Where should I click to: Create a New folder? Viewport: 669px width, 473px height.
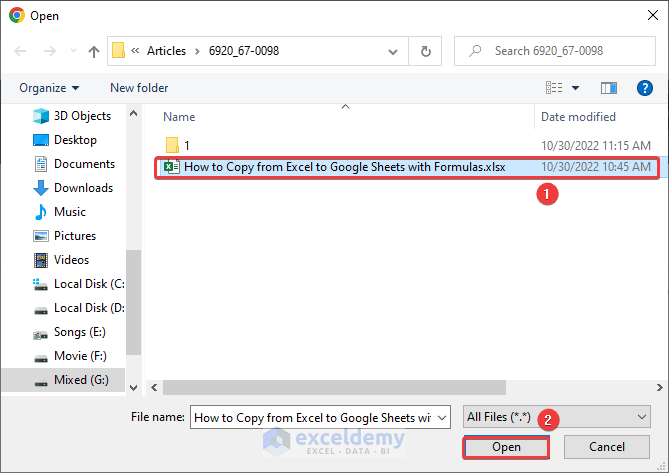tap(139, 88)
